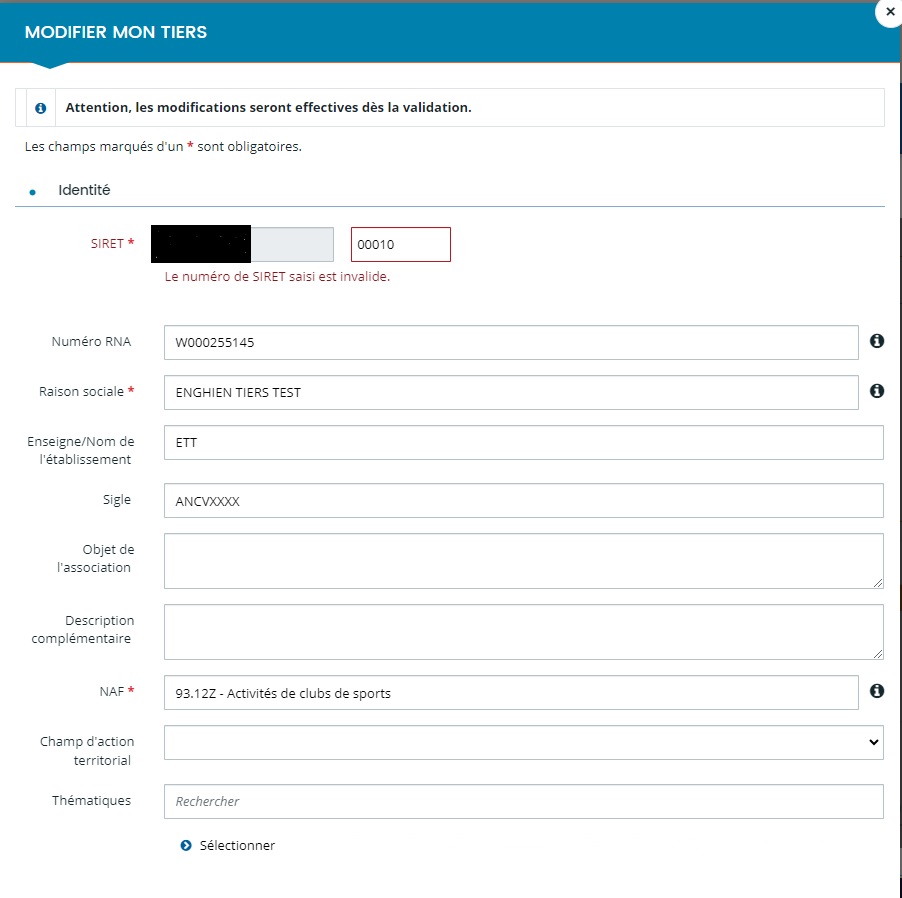Click the Sigle field containing ANCVXXXX
902x898 pixels.
click(x=523, y=500)
